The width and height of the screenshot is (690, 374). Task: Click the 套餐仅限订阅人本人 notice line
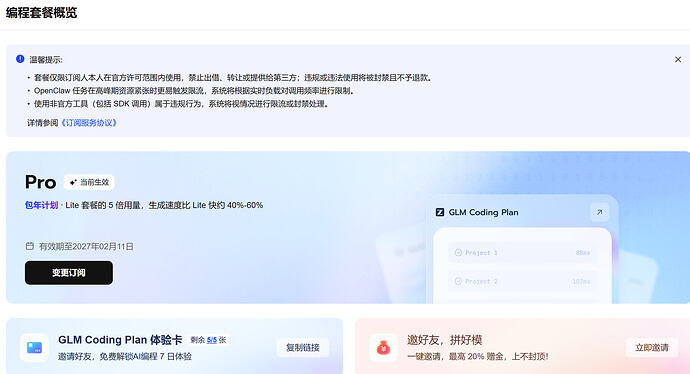234,77
